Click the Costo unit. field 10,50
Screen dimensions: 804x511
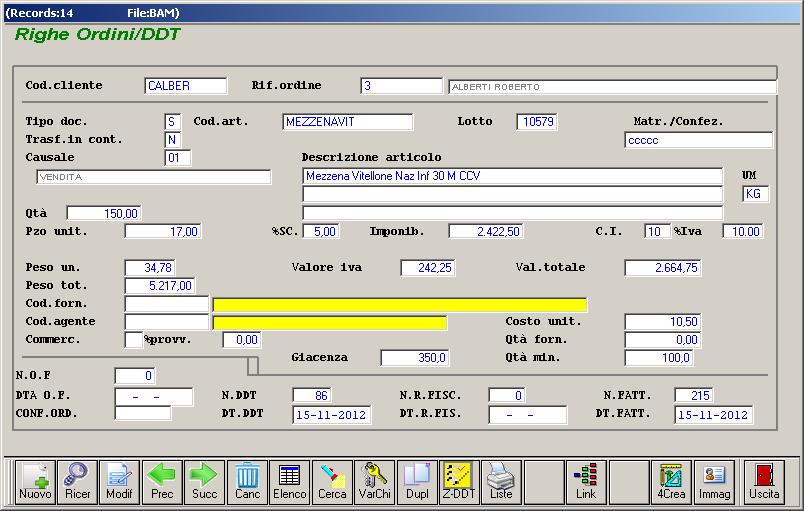pyautogui.click(x=662, y=322)
